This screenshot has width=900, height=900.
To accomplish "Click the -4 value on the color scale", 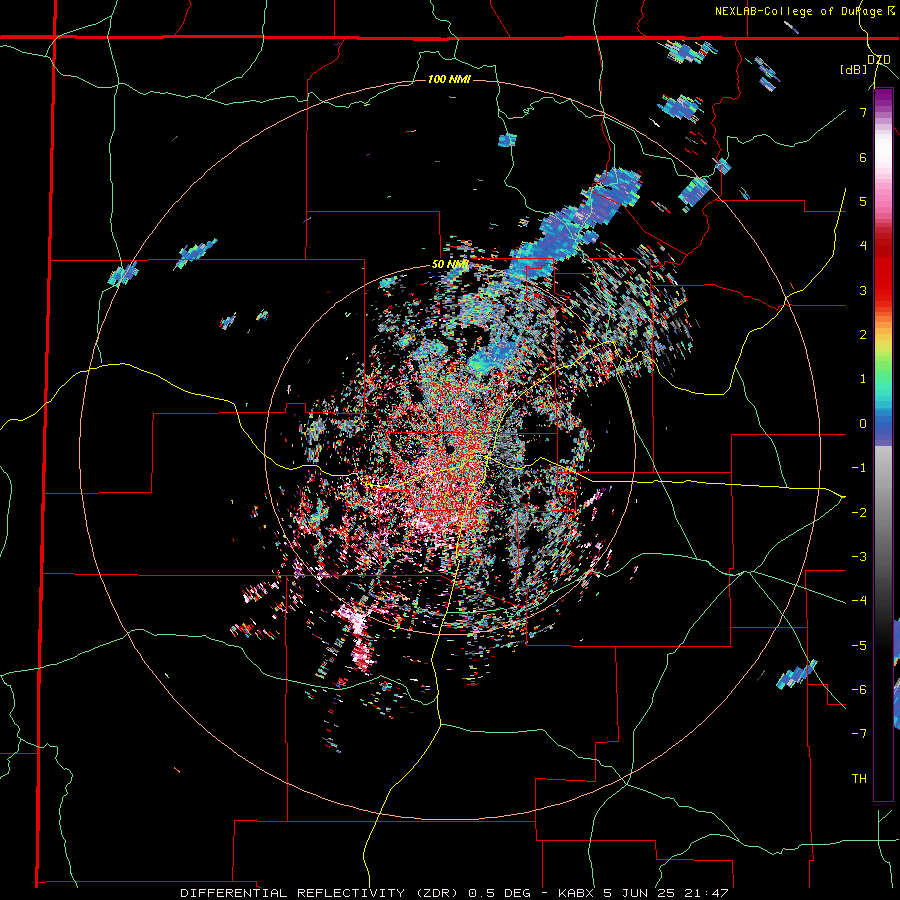I will (859, 601).
